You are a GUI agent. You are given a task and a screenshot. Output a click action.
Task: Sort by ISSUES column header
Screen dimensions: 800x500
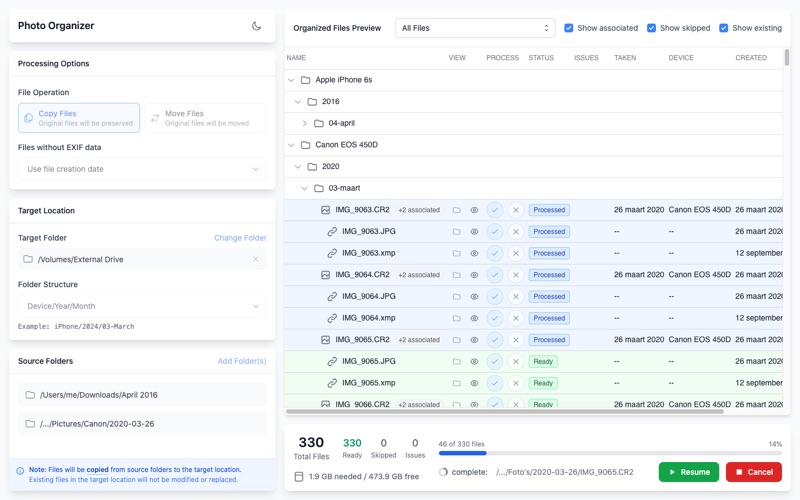pos(586,58)
